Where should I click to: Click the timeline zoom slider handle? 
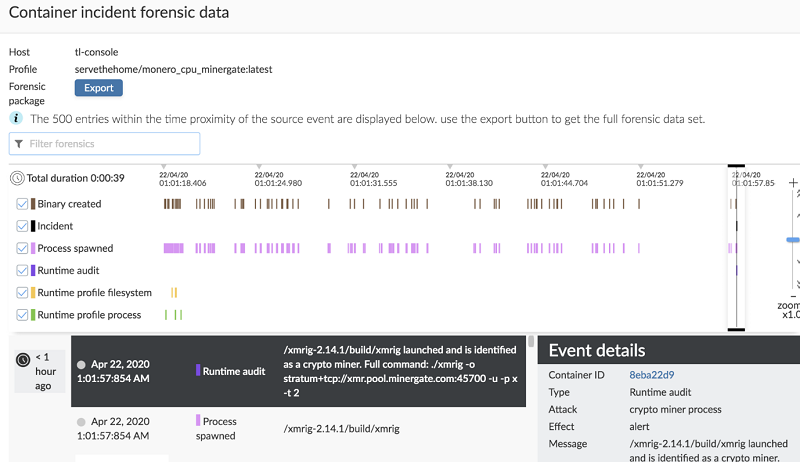click(x=793, y=240)
